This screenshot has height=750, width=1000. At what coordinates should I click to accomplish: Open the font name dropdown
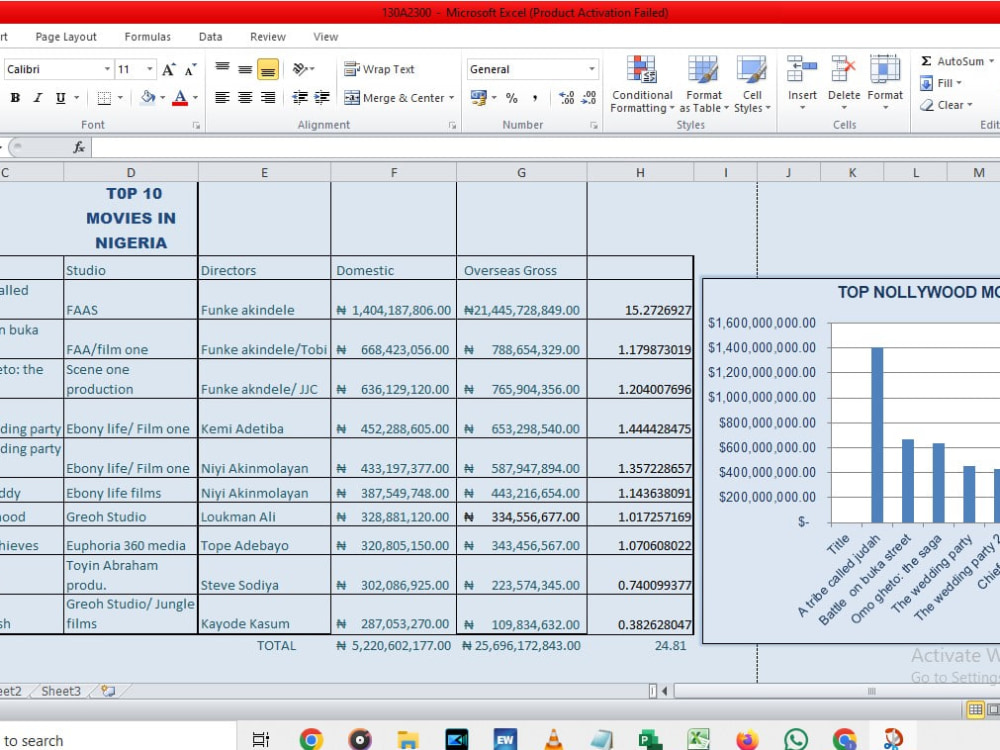107,69
